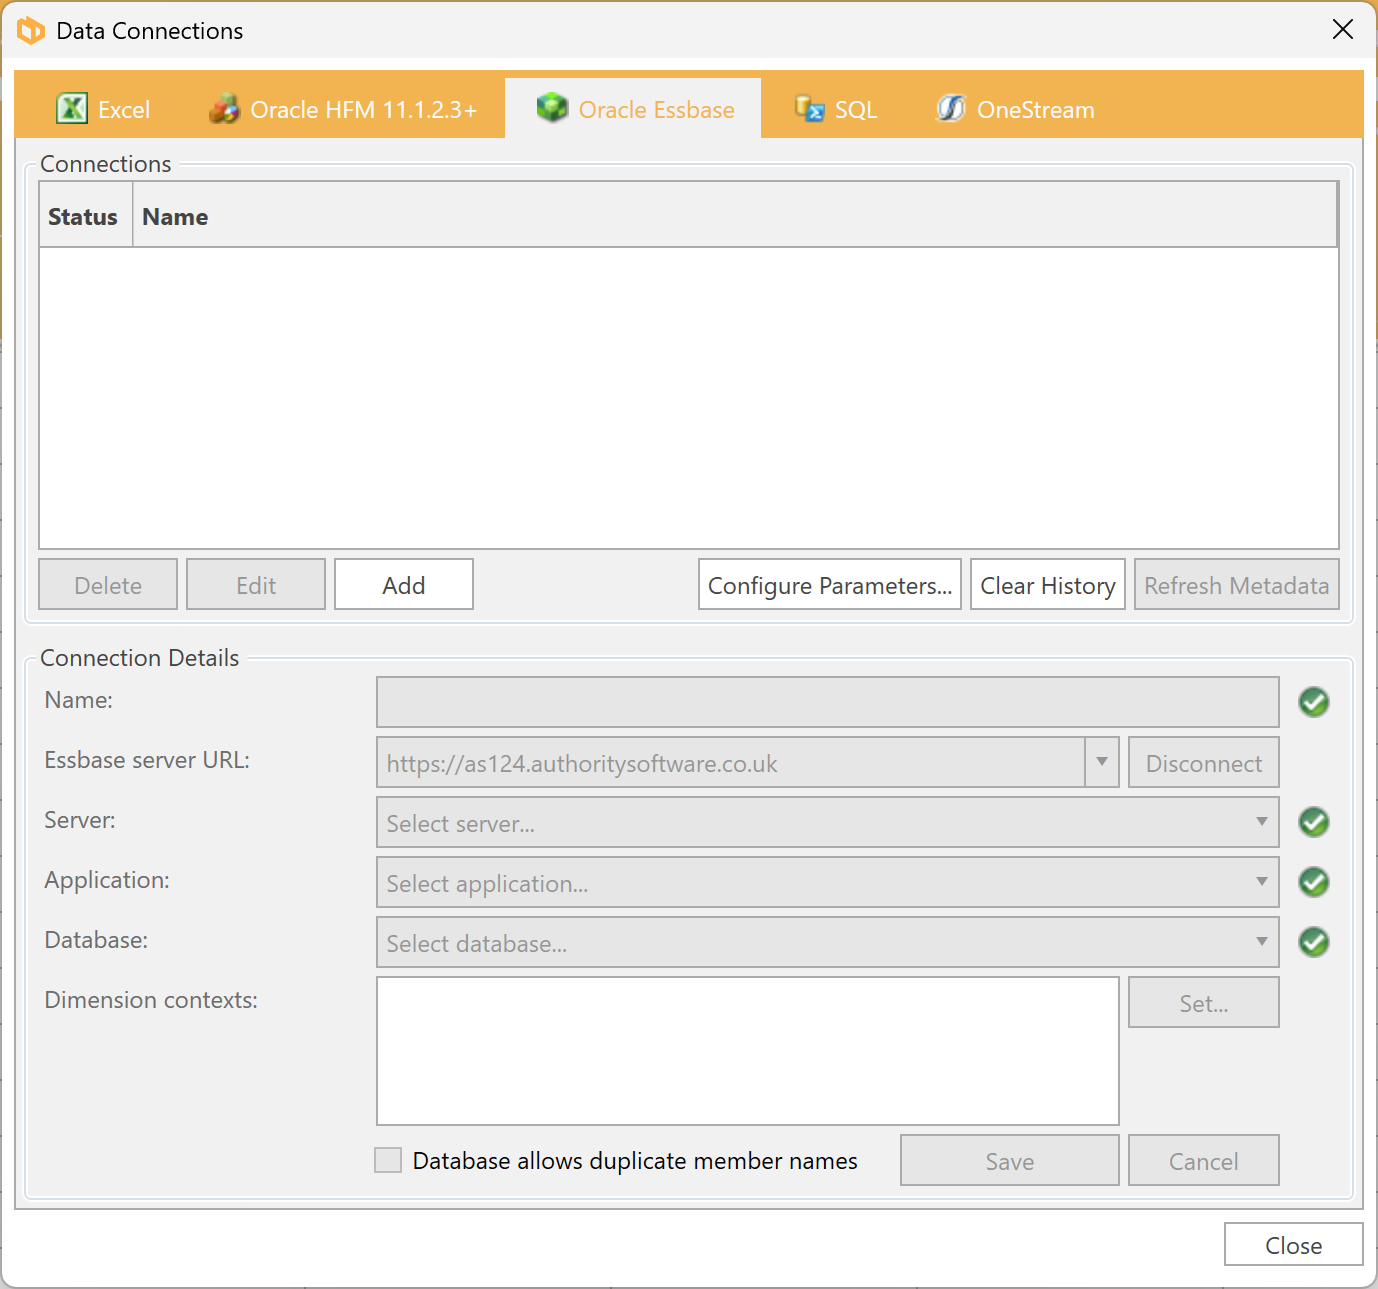Click the Excel tab icon
Viewport: 1378px width, 1289px height.
point(72,108)
